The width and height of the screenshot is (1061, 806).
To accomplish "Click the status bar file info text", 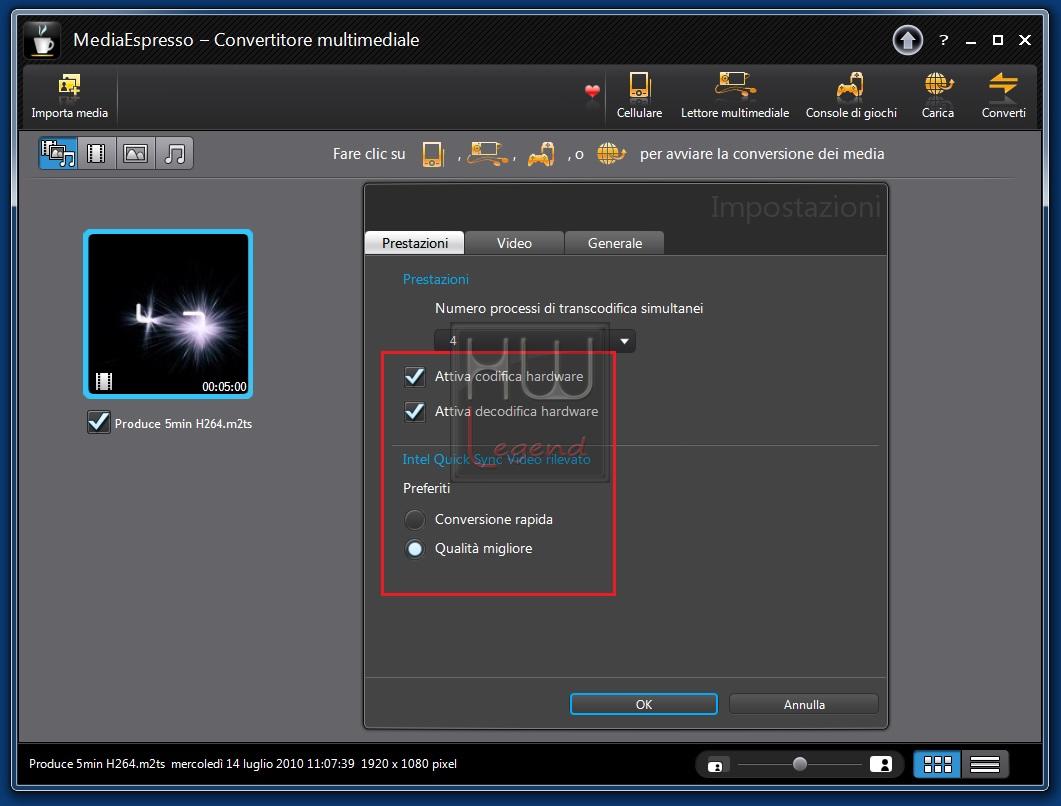I will point(243,764).
